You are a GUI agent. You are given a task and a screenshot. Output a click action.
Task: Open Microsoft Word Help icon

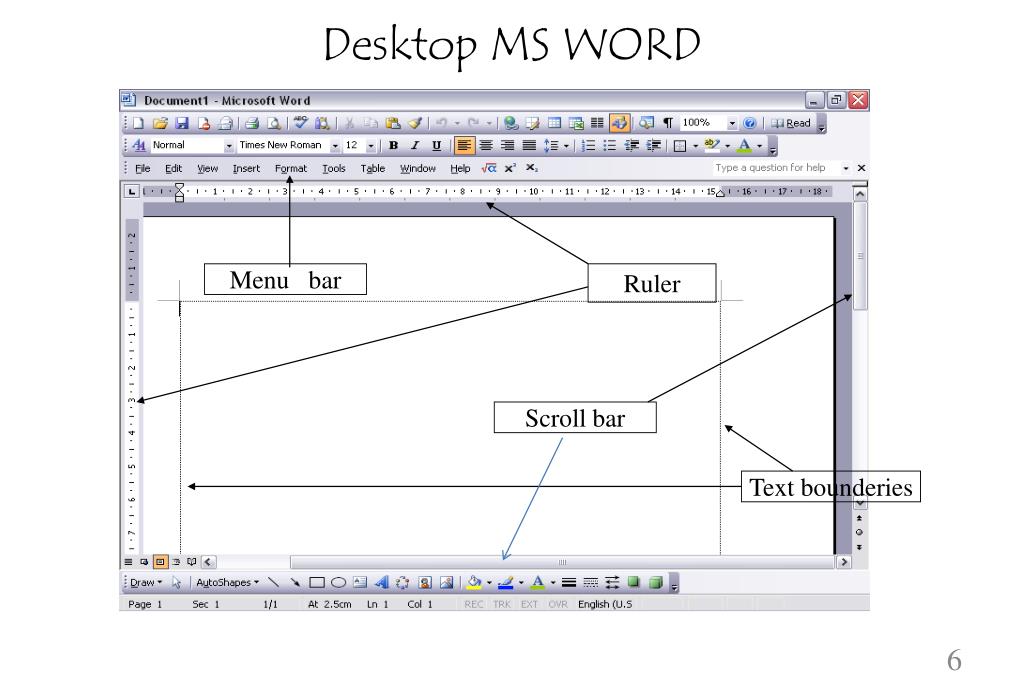tap(750, 123)
